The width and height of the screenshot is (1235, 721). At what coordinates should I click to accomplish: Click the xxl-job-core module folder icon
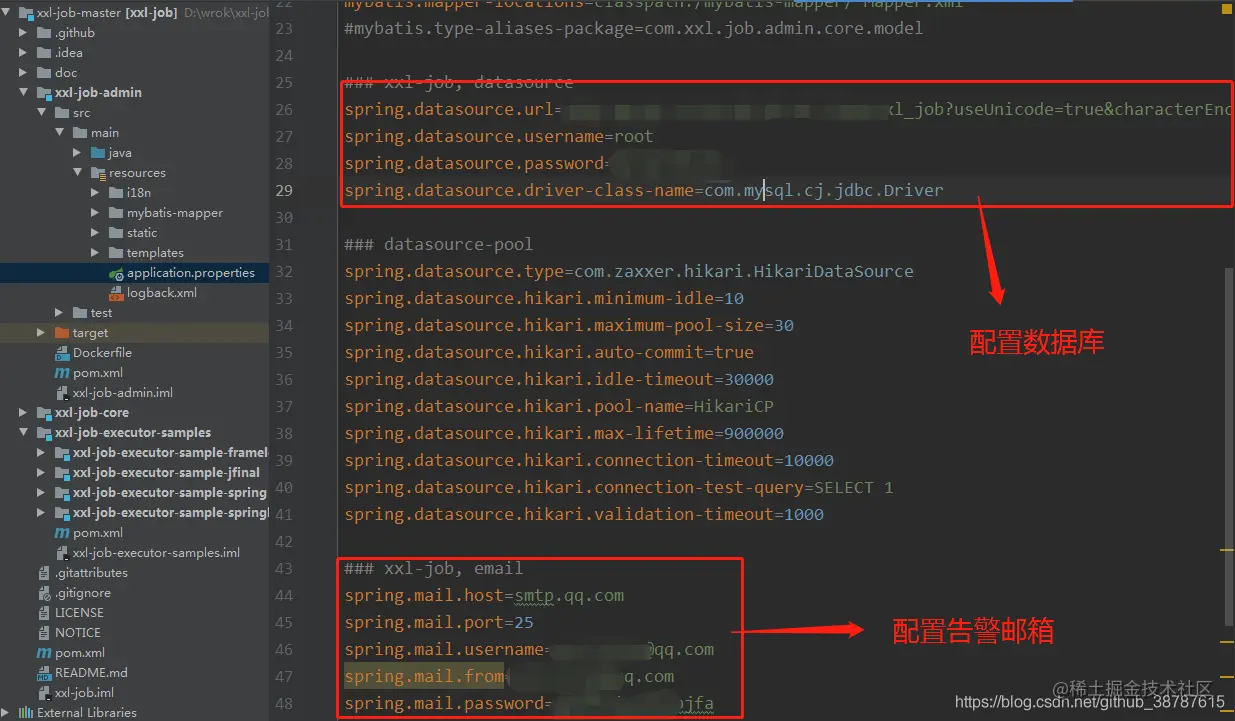(44, 413)
